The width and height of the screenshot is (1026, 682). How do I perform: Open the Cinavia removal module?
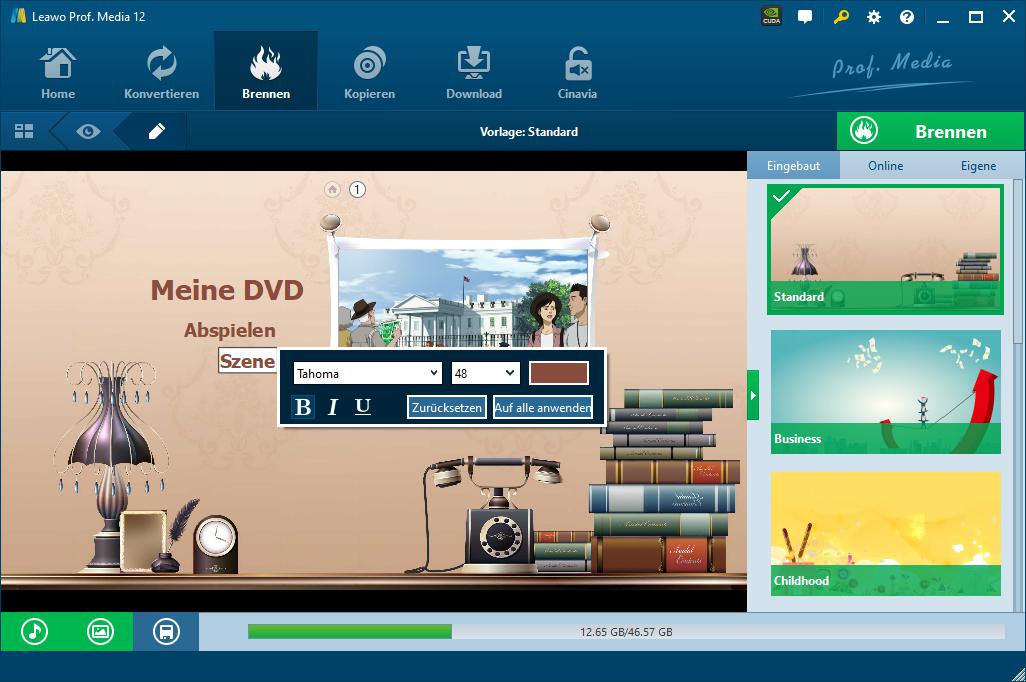[x=577, y=73]
